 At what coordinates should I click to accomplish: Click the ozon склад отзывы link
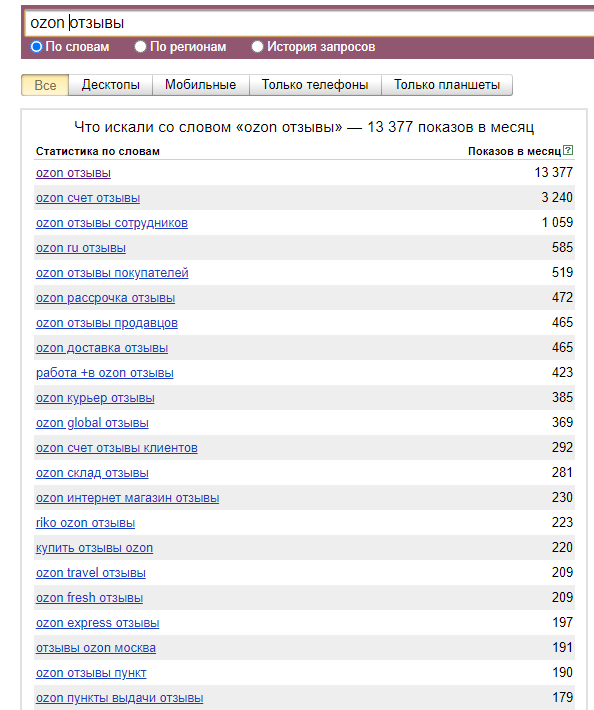[92, 473]
